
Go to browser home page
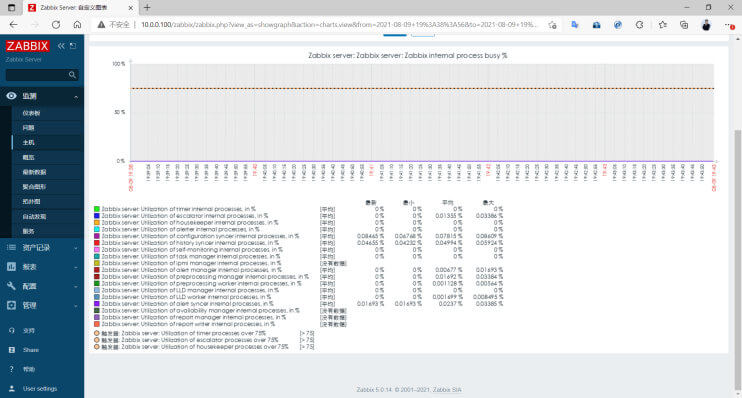[x=77, y=25]
